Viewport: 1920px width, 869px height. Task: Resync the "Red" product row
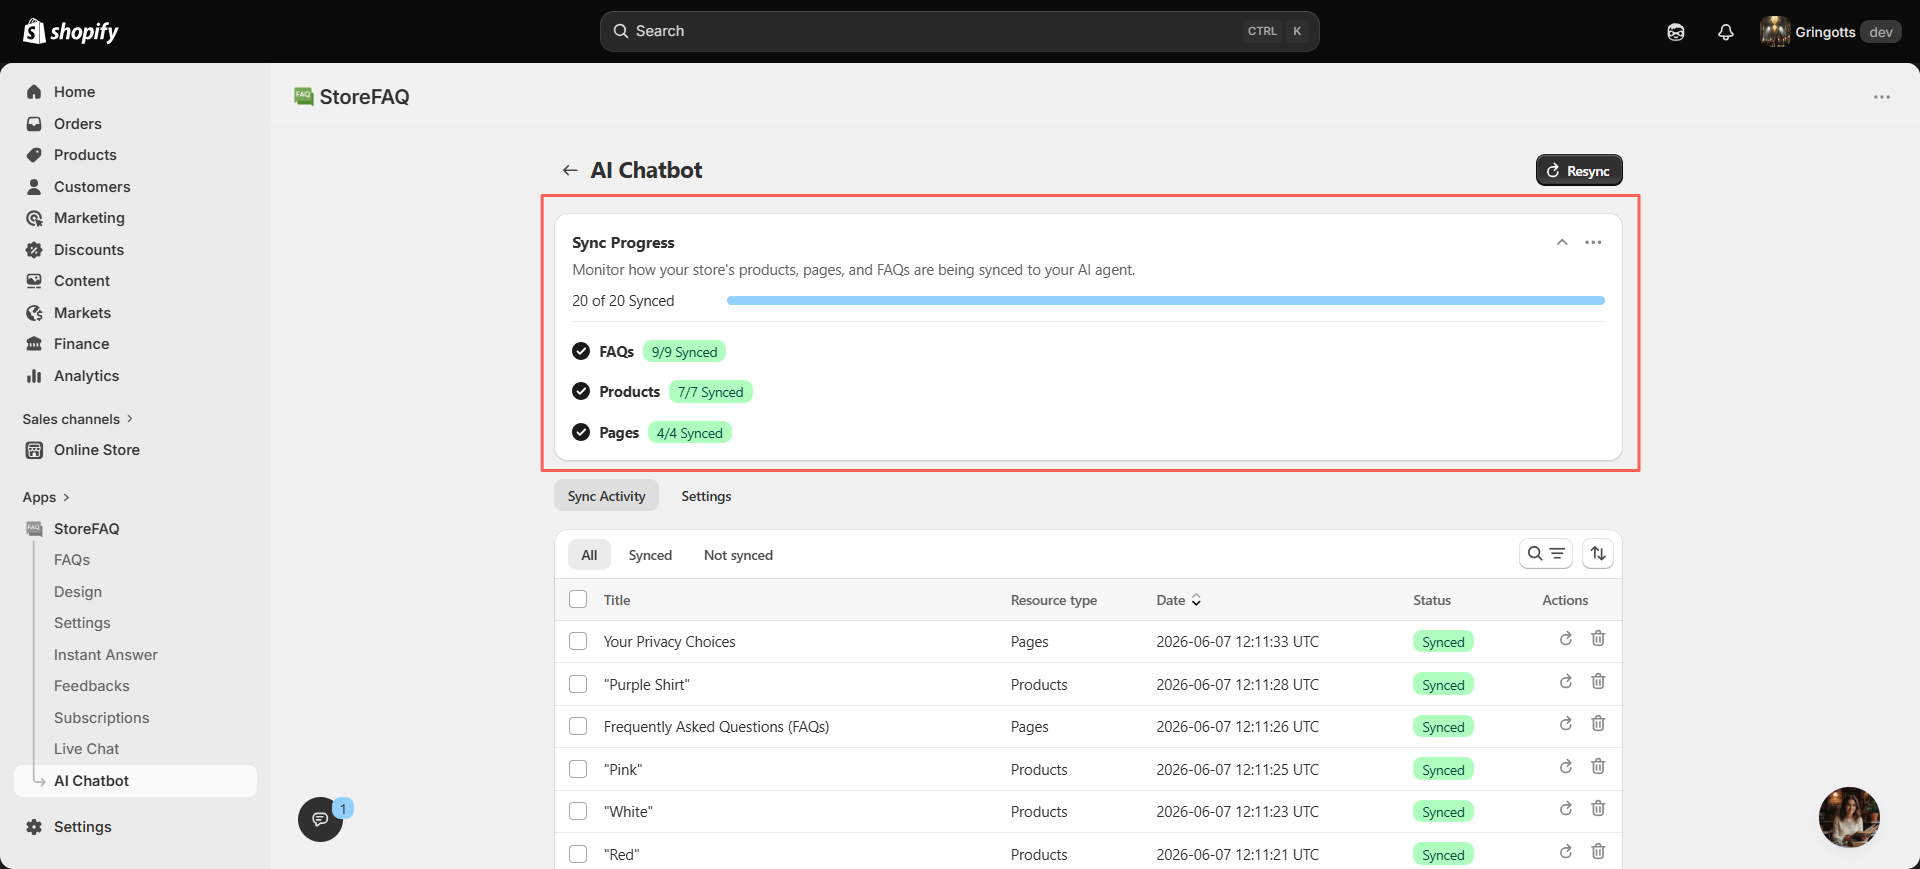[1566, 851]
